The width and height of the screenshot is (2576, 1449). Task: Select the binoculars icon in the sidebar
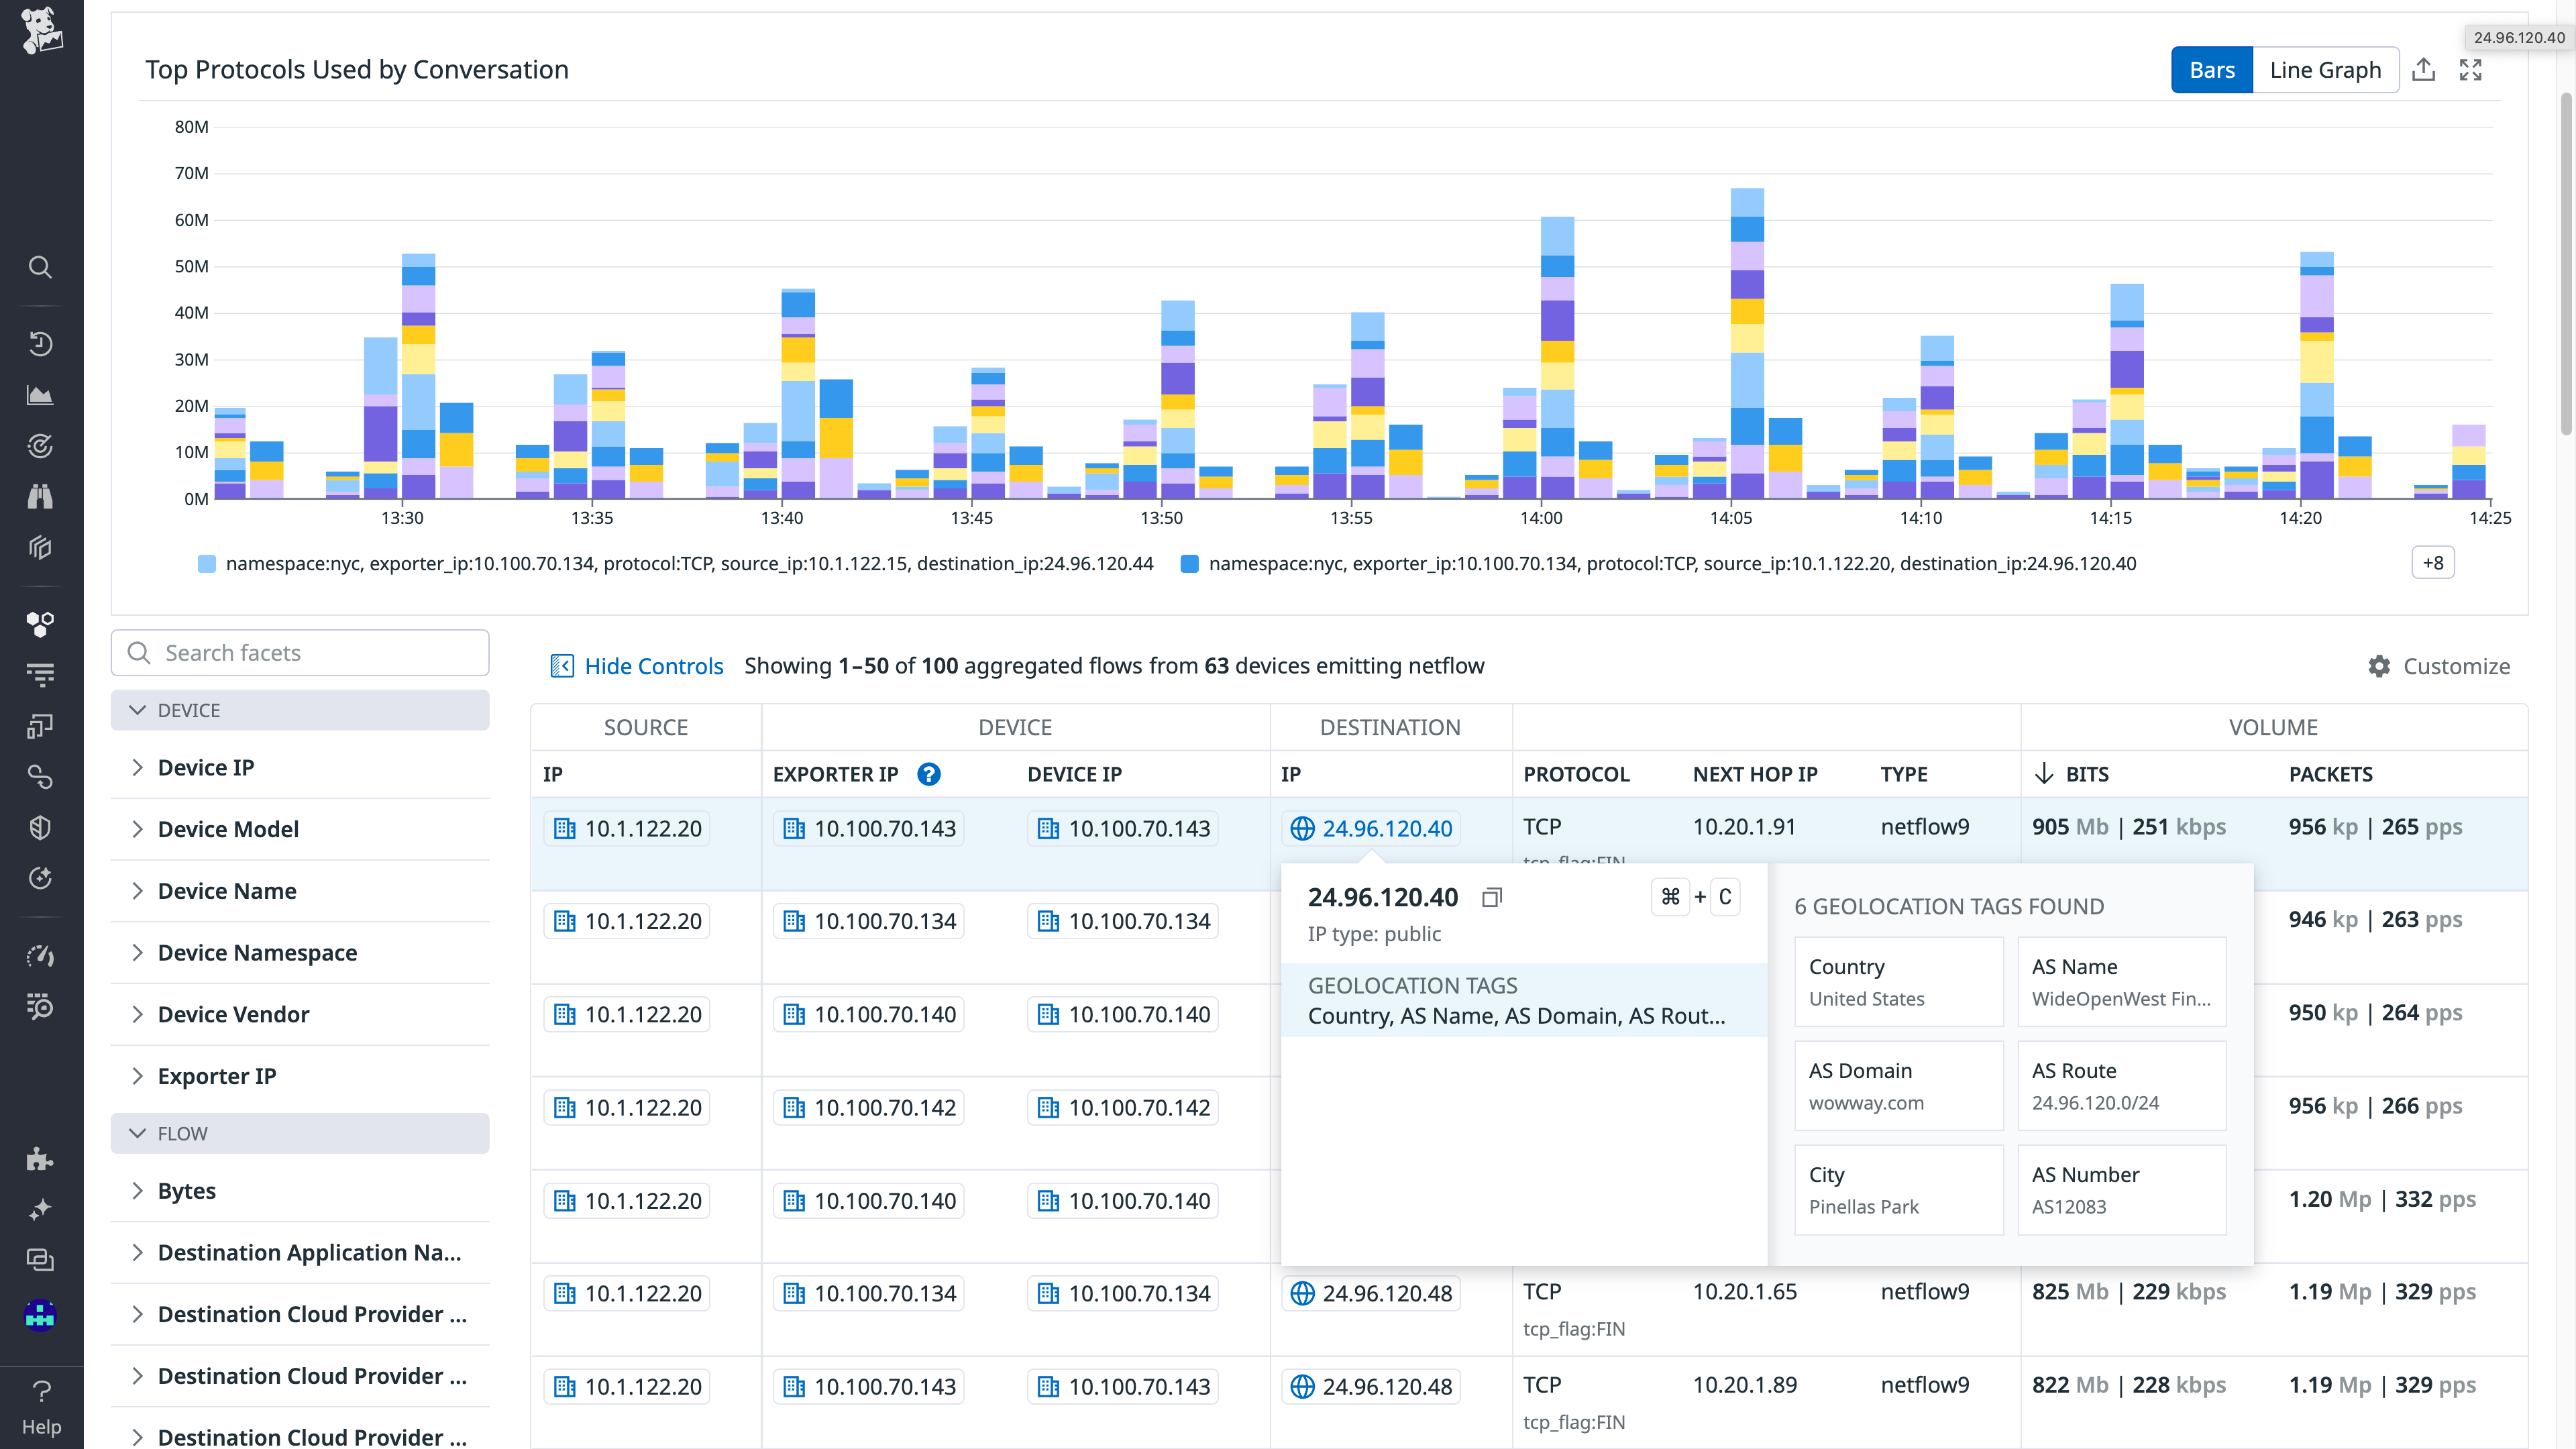point(40,497)
